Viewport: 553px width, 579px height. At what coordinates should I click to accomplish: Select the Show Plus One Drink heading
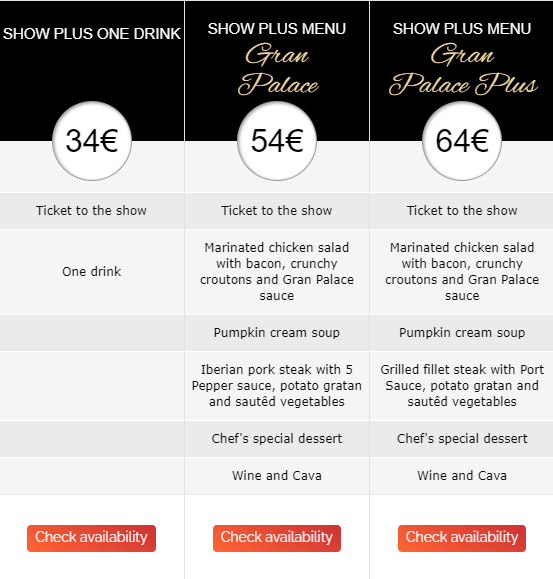(92, 34)
